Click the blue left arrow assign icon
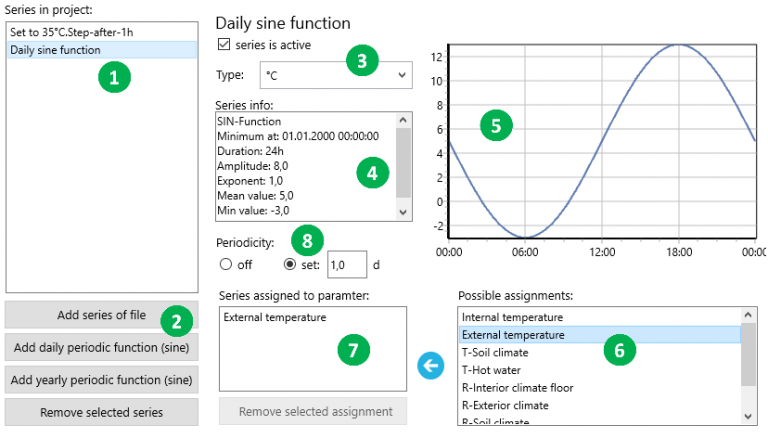 coord(432,367)
